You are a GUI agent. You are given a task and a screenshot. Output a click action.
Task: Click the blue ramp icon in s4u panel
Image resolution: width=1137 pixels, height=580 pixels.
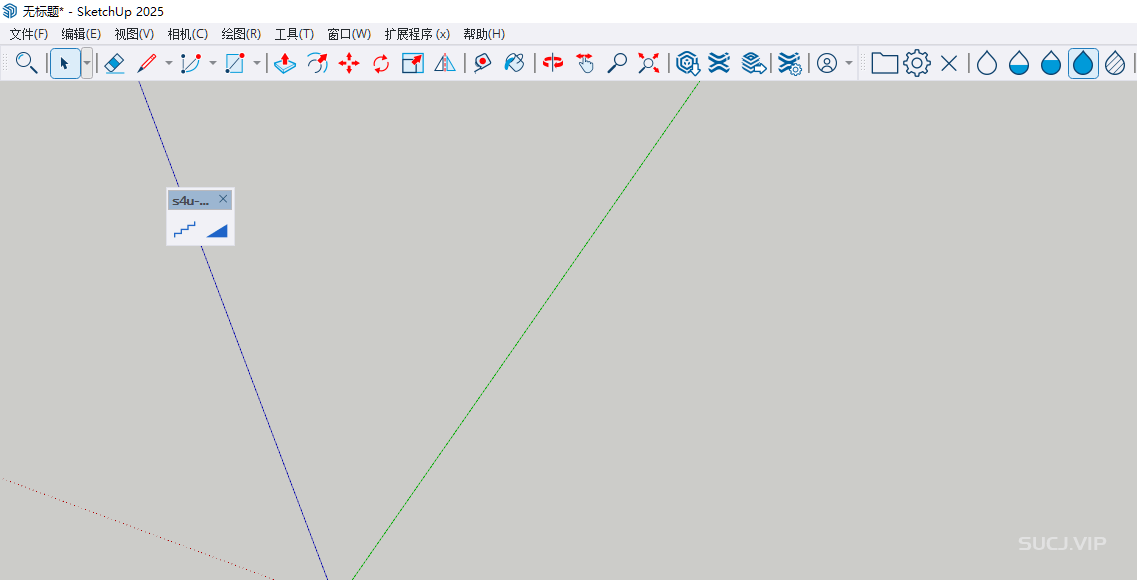coord(217,231)
